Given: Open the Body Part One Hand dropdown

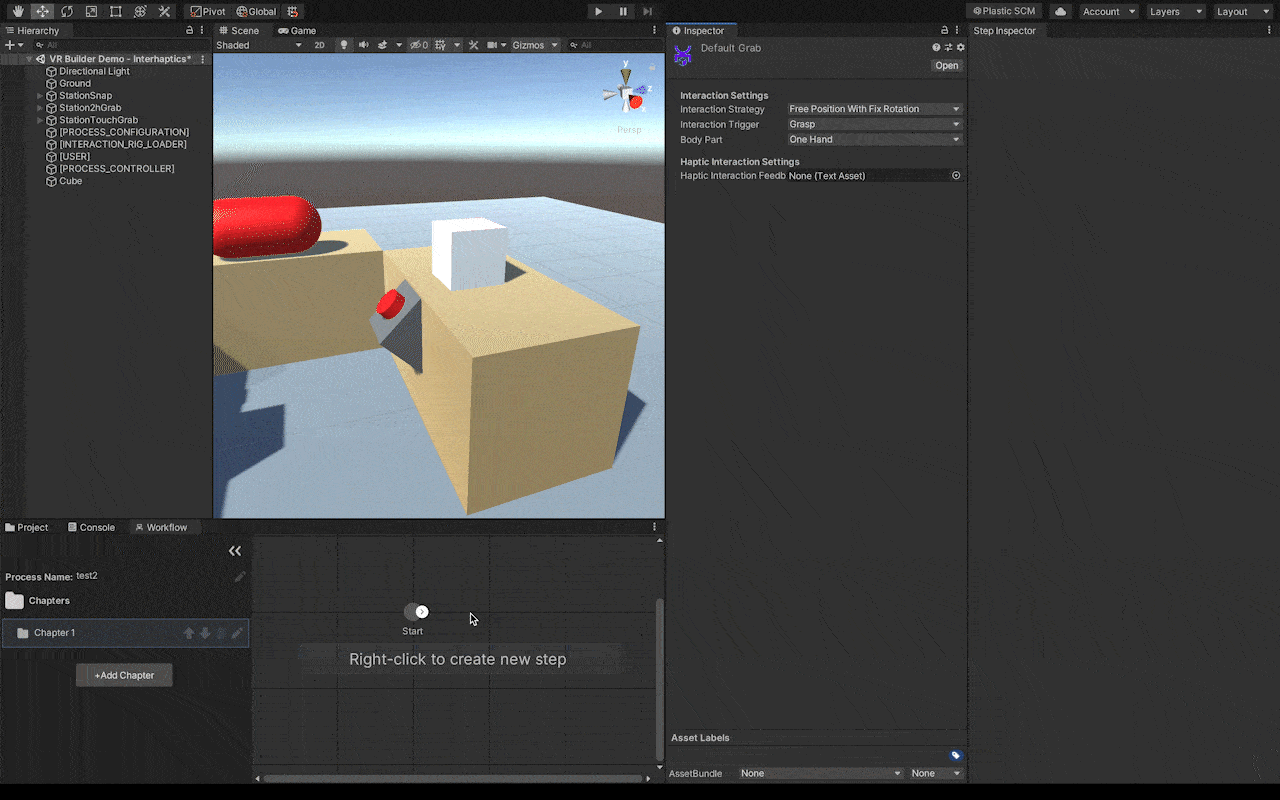Looking at the screenshot, I should pos(874,139).
